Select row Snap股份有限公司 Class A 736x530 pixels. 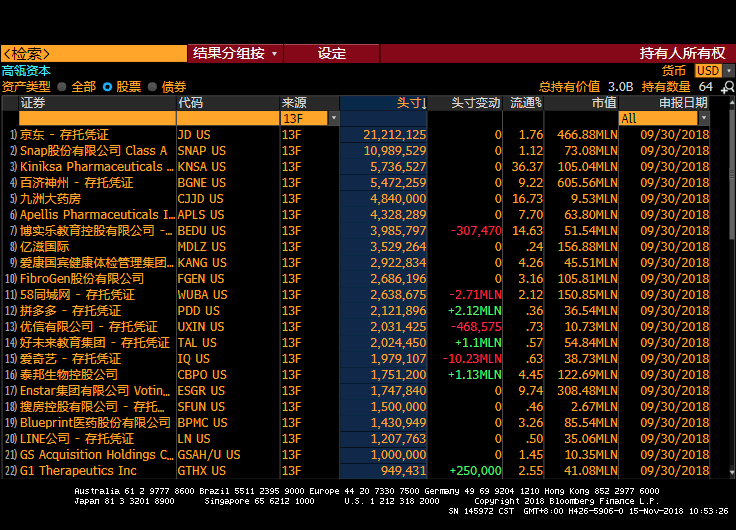pos(357,151)
